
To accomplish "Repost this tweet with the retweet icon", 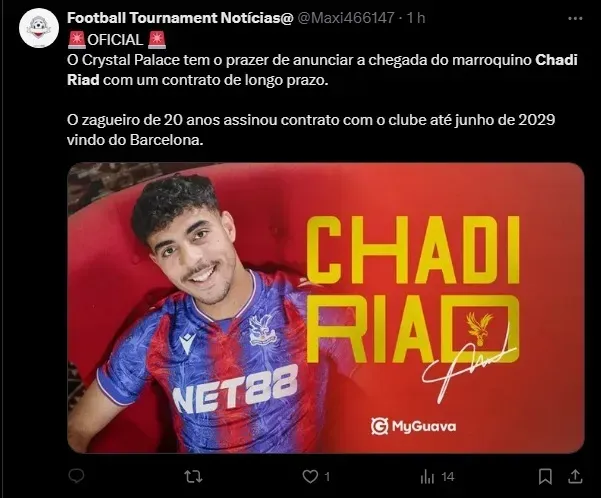I will coord(193,477).
